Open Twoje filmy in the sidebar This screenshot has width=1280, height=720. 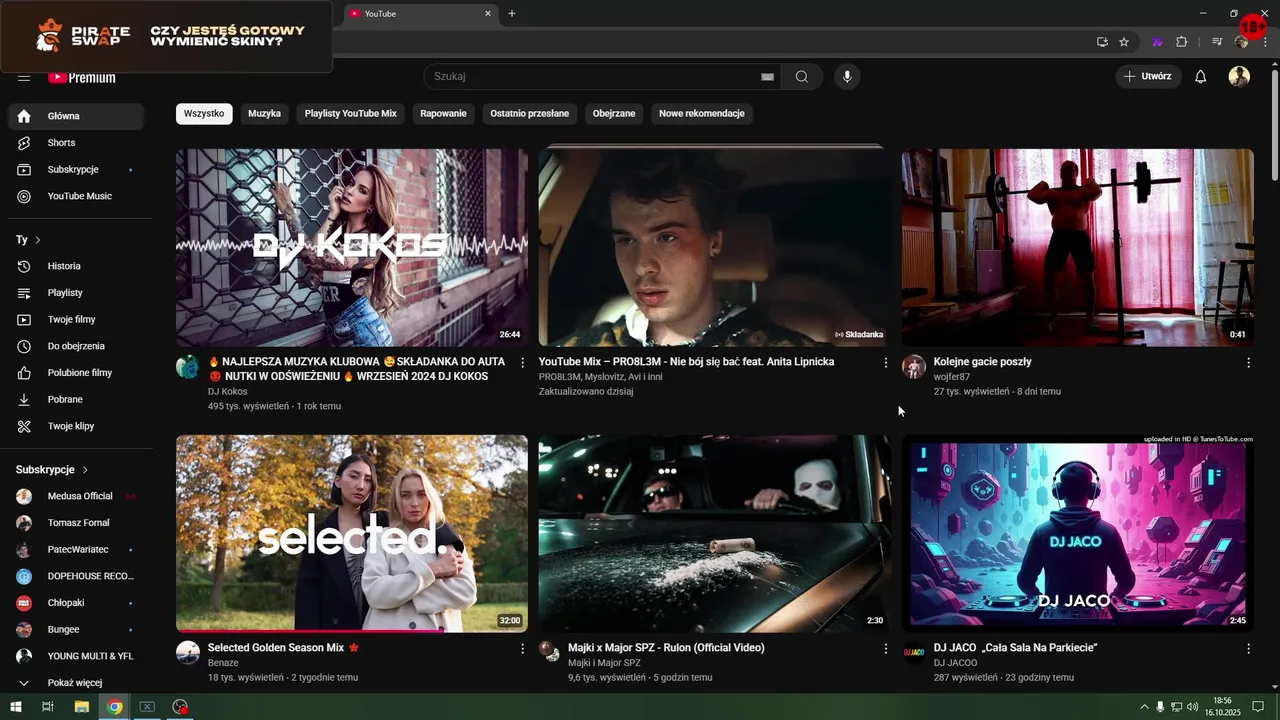tap(76, 319)
